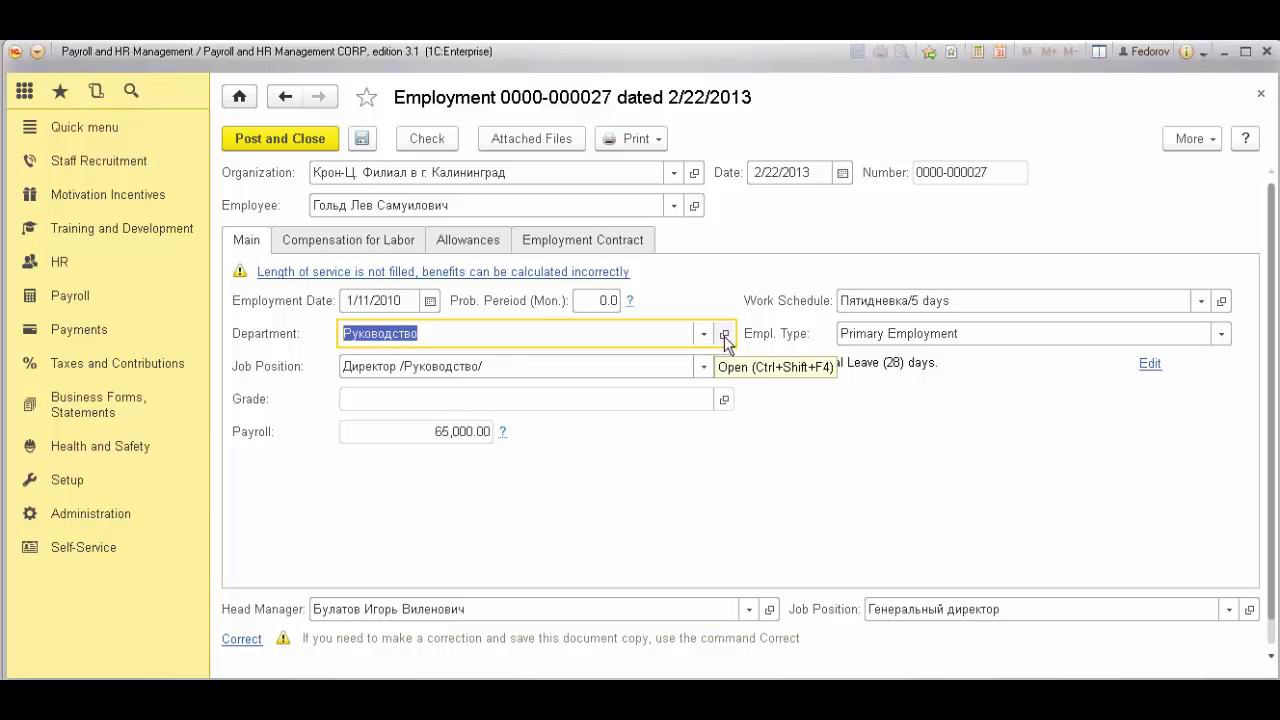Show help for the Payroll amount

(x=503, y=432)
